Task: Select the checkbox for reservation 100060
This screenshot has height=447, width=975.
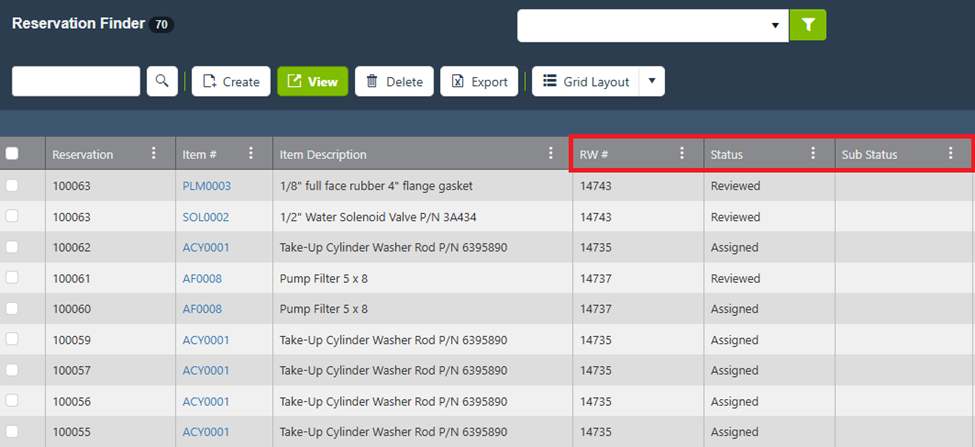Action: [12, 308]
